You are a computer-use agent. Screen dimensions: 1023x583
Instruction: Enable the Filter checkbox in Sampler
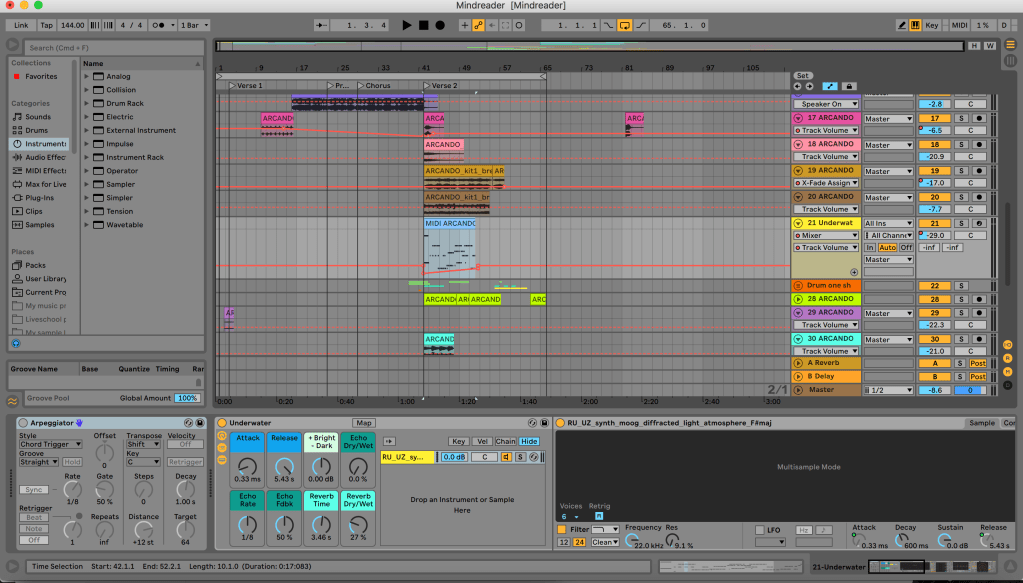tap(561, 528)
